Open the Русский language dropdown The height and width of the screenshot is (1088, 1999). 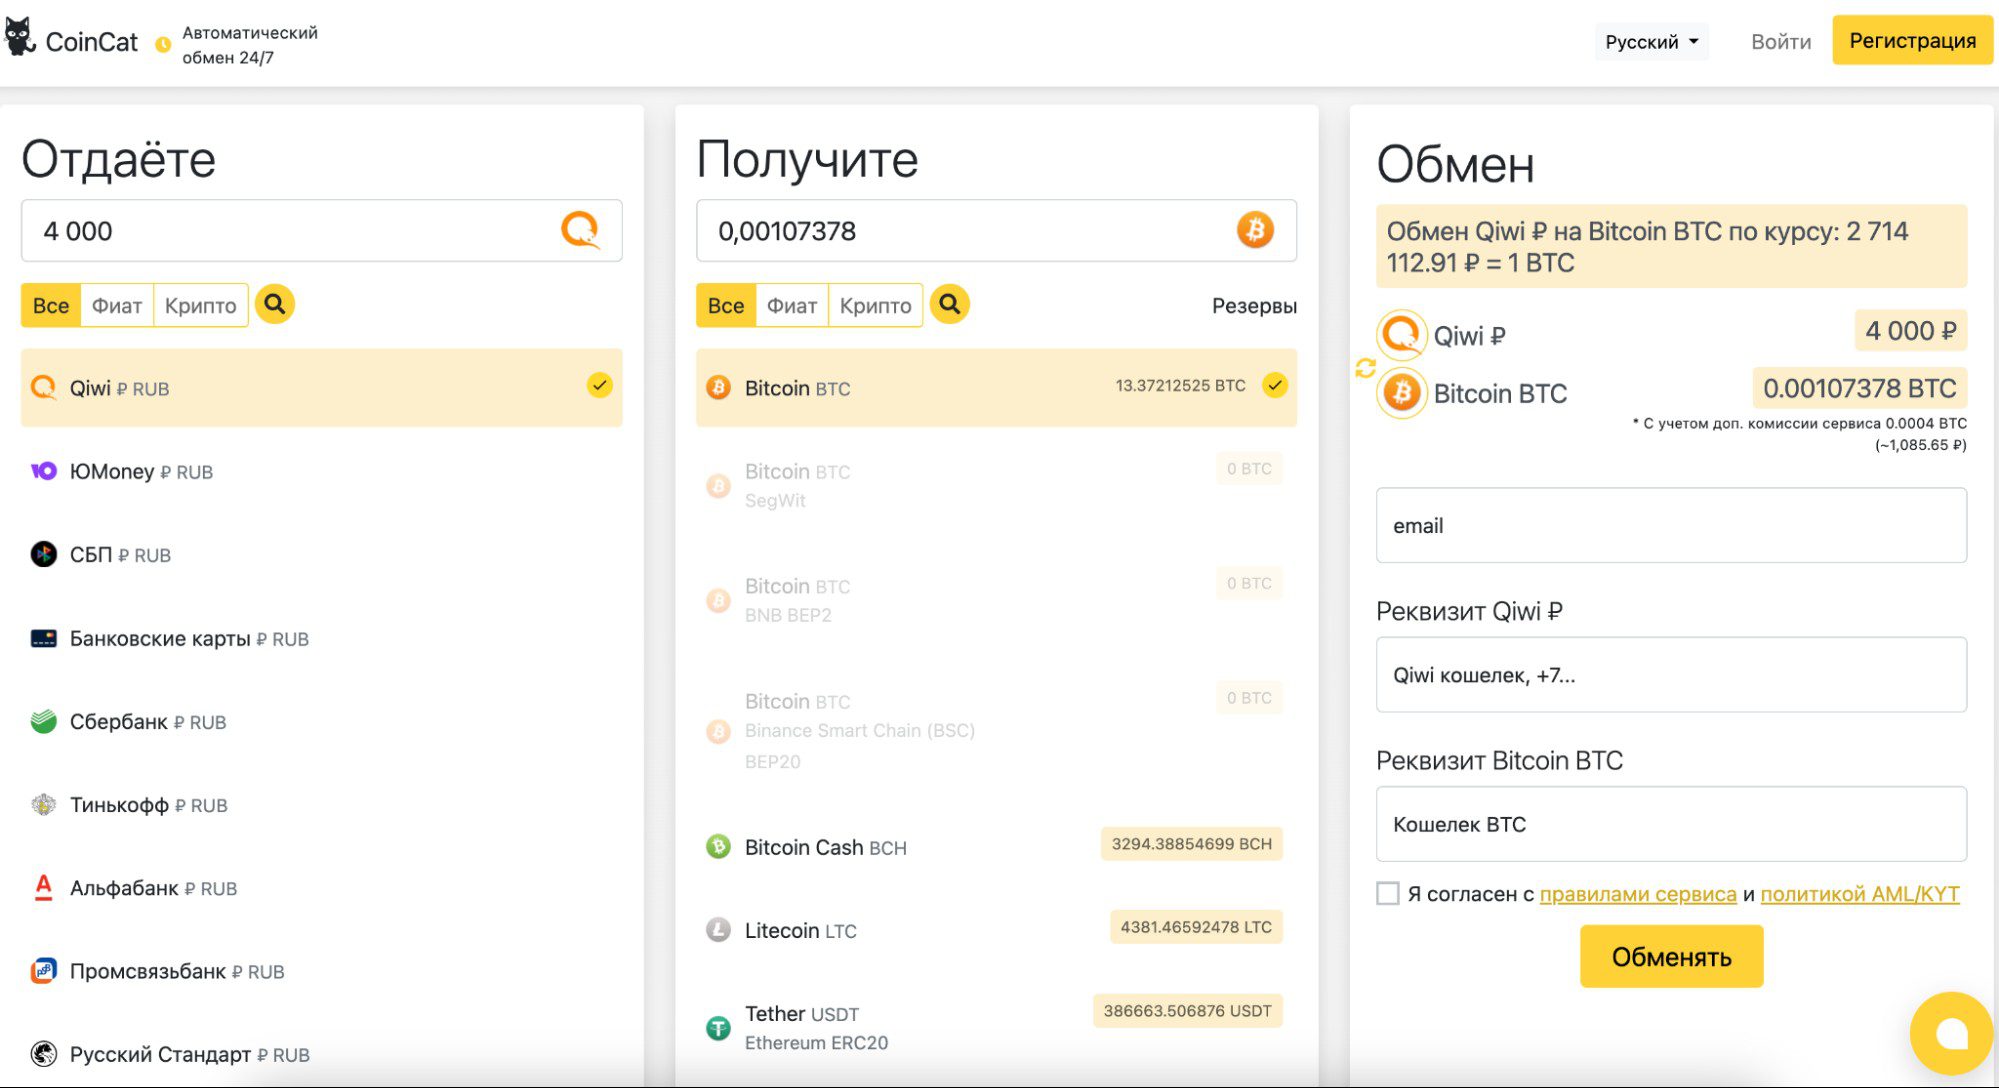tap(1651, 41)
